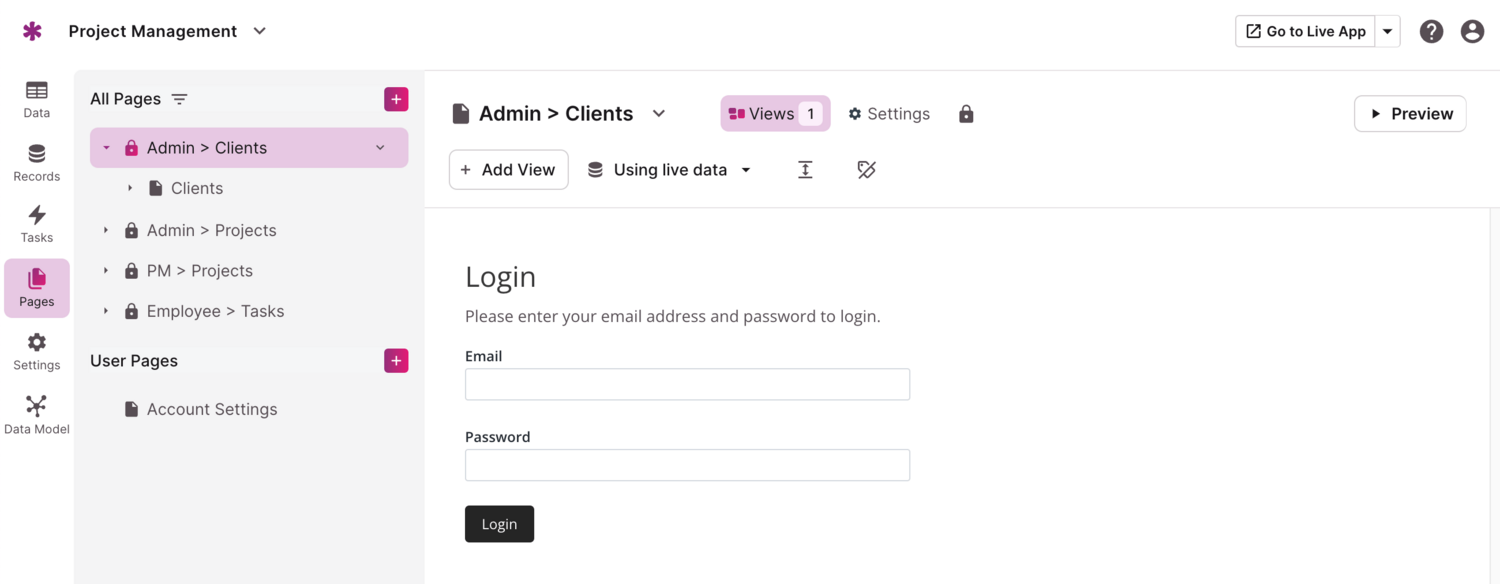Viewport: 1500px width, 584px height.
Task: Expand the Clients child page
Action: [x=130, y=189]
